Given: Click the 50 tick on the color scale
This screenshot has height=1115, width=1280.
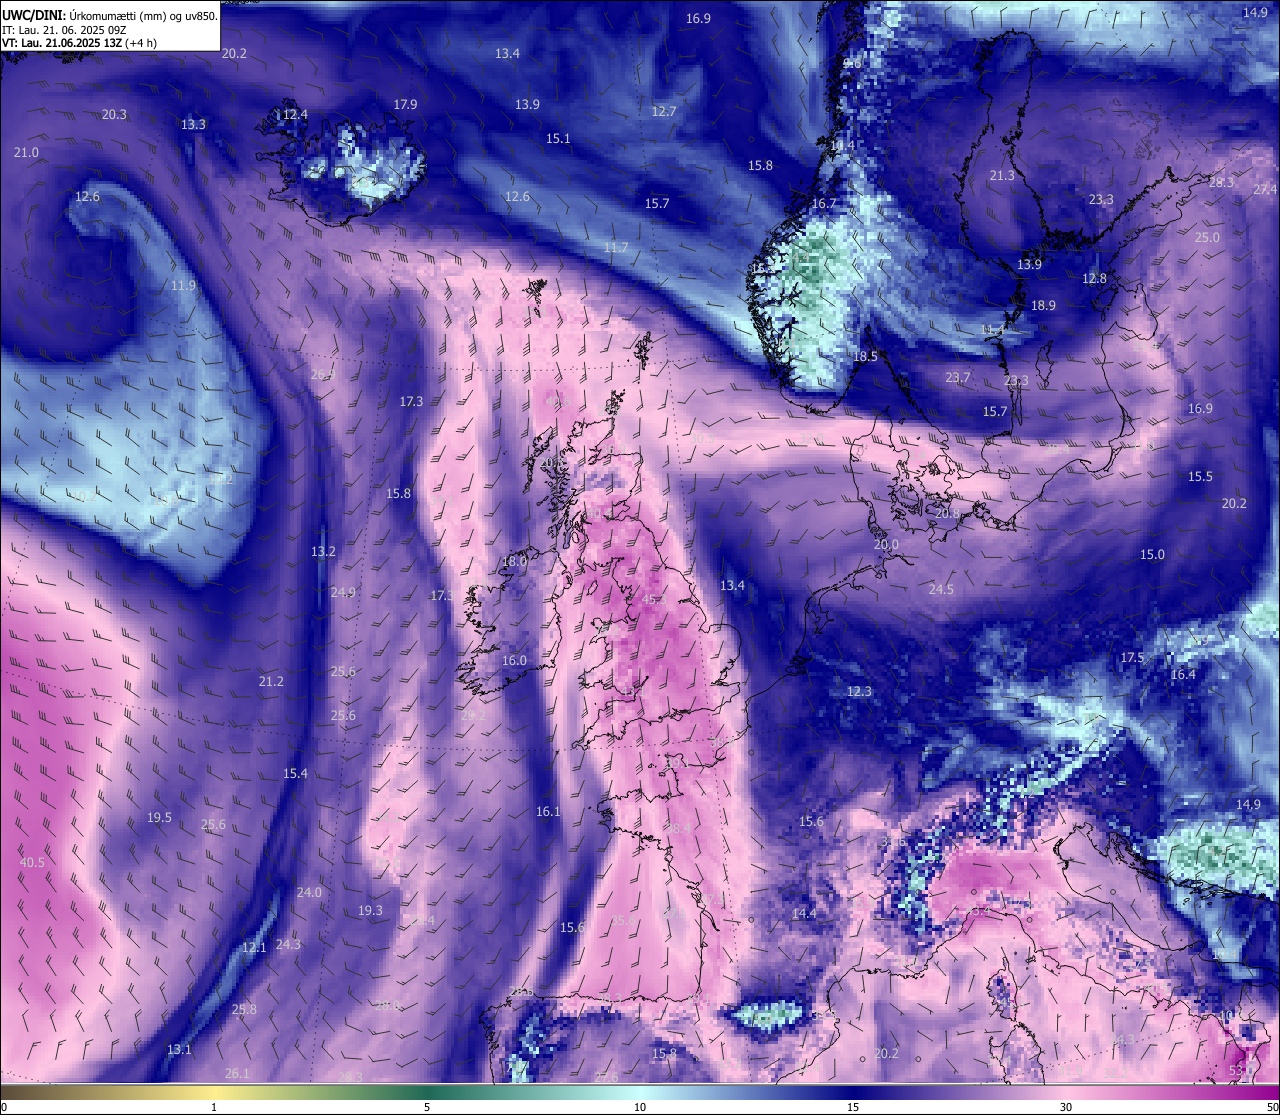Looking at the screenshot, I should [x=1272, y=1107].
